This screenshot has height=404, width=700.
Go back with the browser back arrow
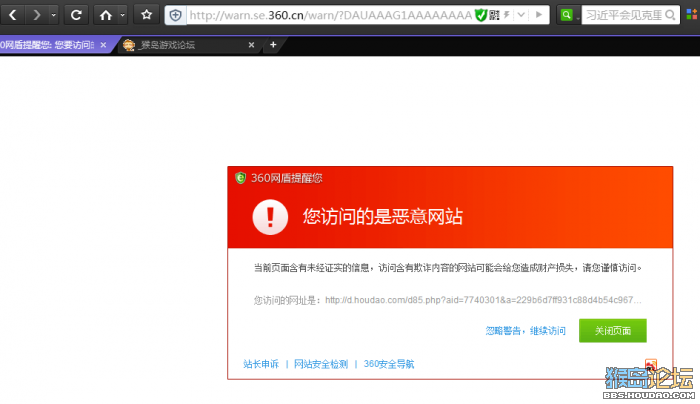coord(13,15)
